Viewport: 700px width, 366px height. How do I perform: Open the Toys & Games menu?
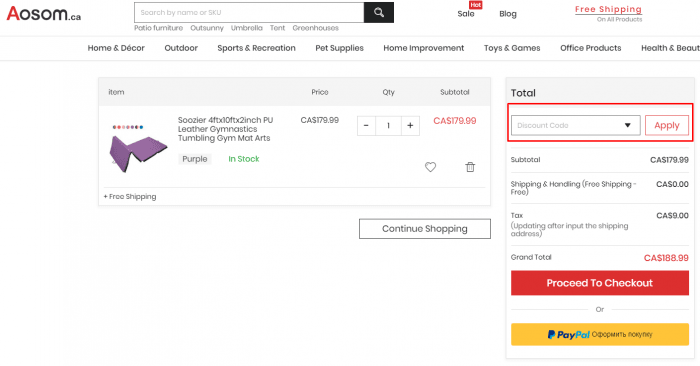pos(512,48)
